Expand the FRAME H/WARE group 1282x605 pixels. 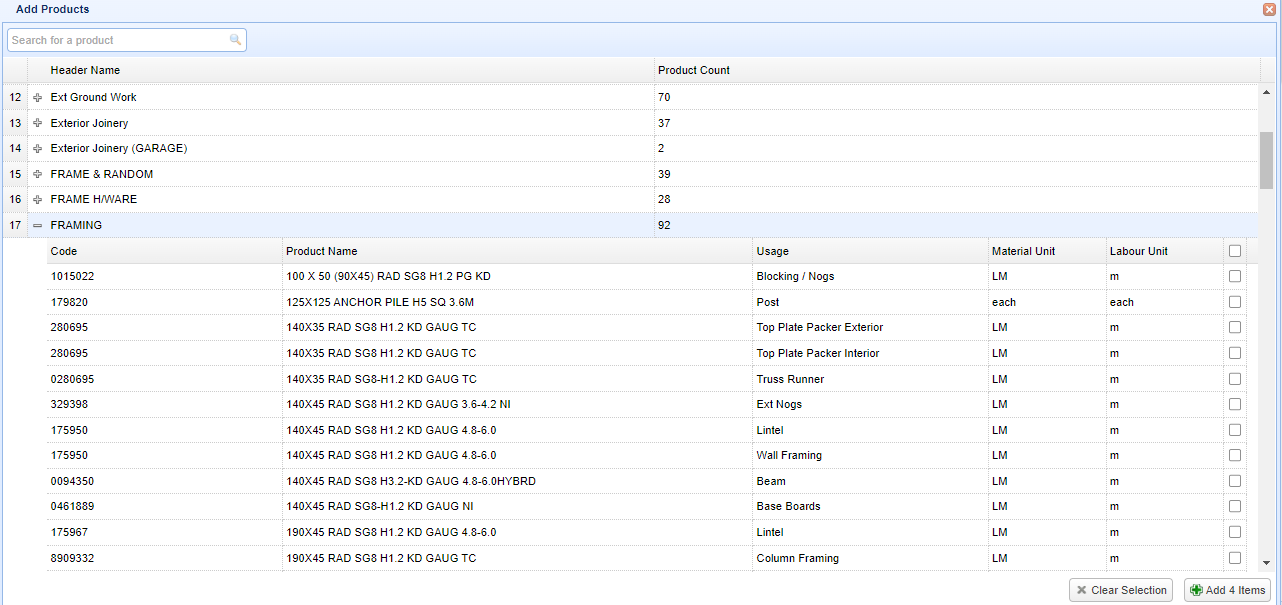(x=38, y=200)
